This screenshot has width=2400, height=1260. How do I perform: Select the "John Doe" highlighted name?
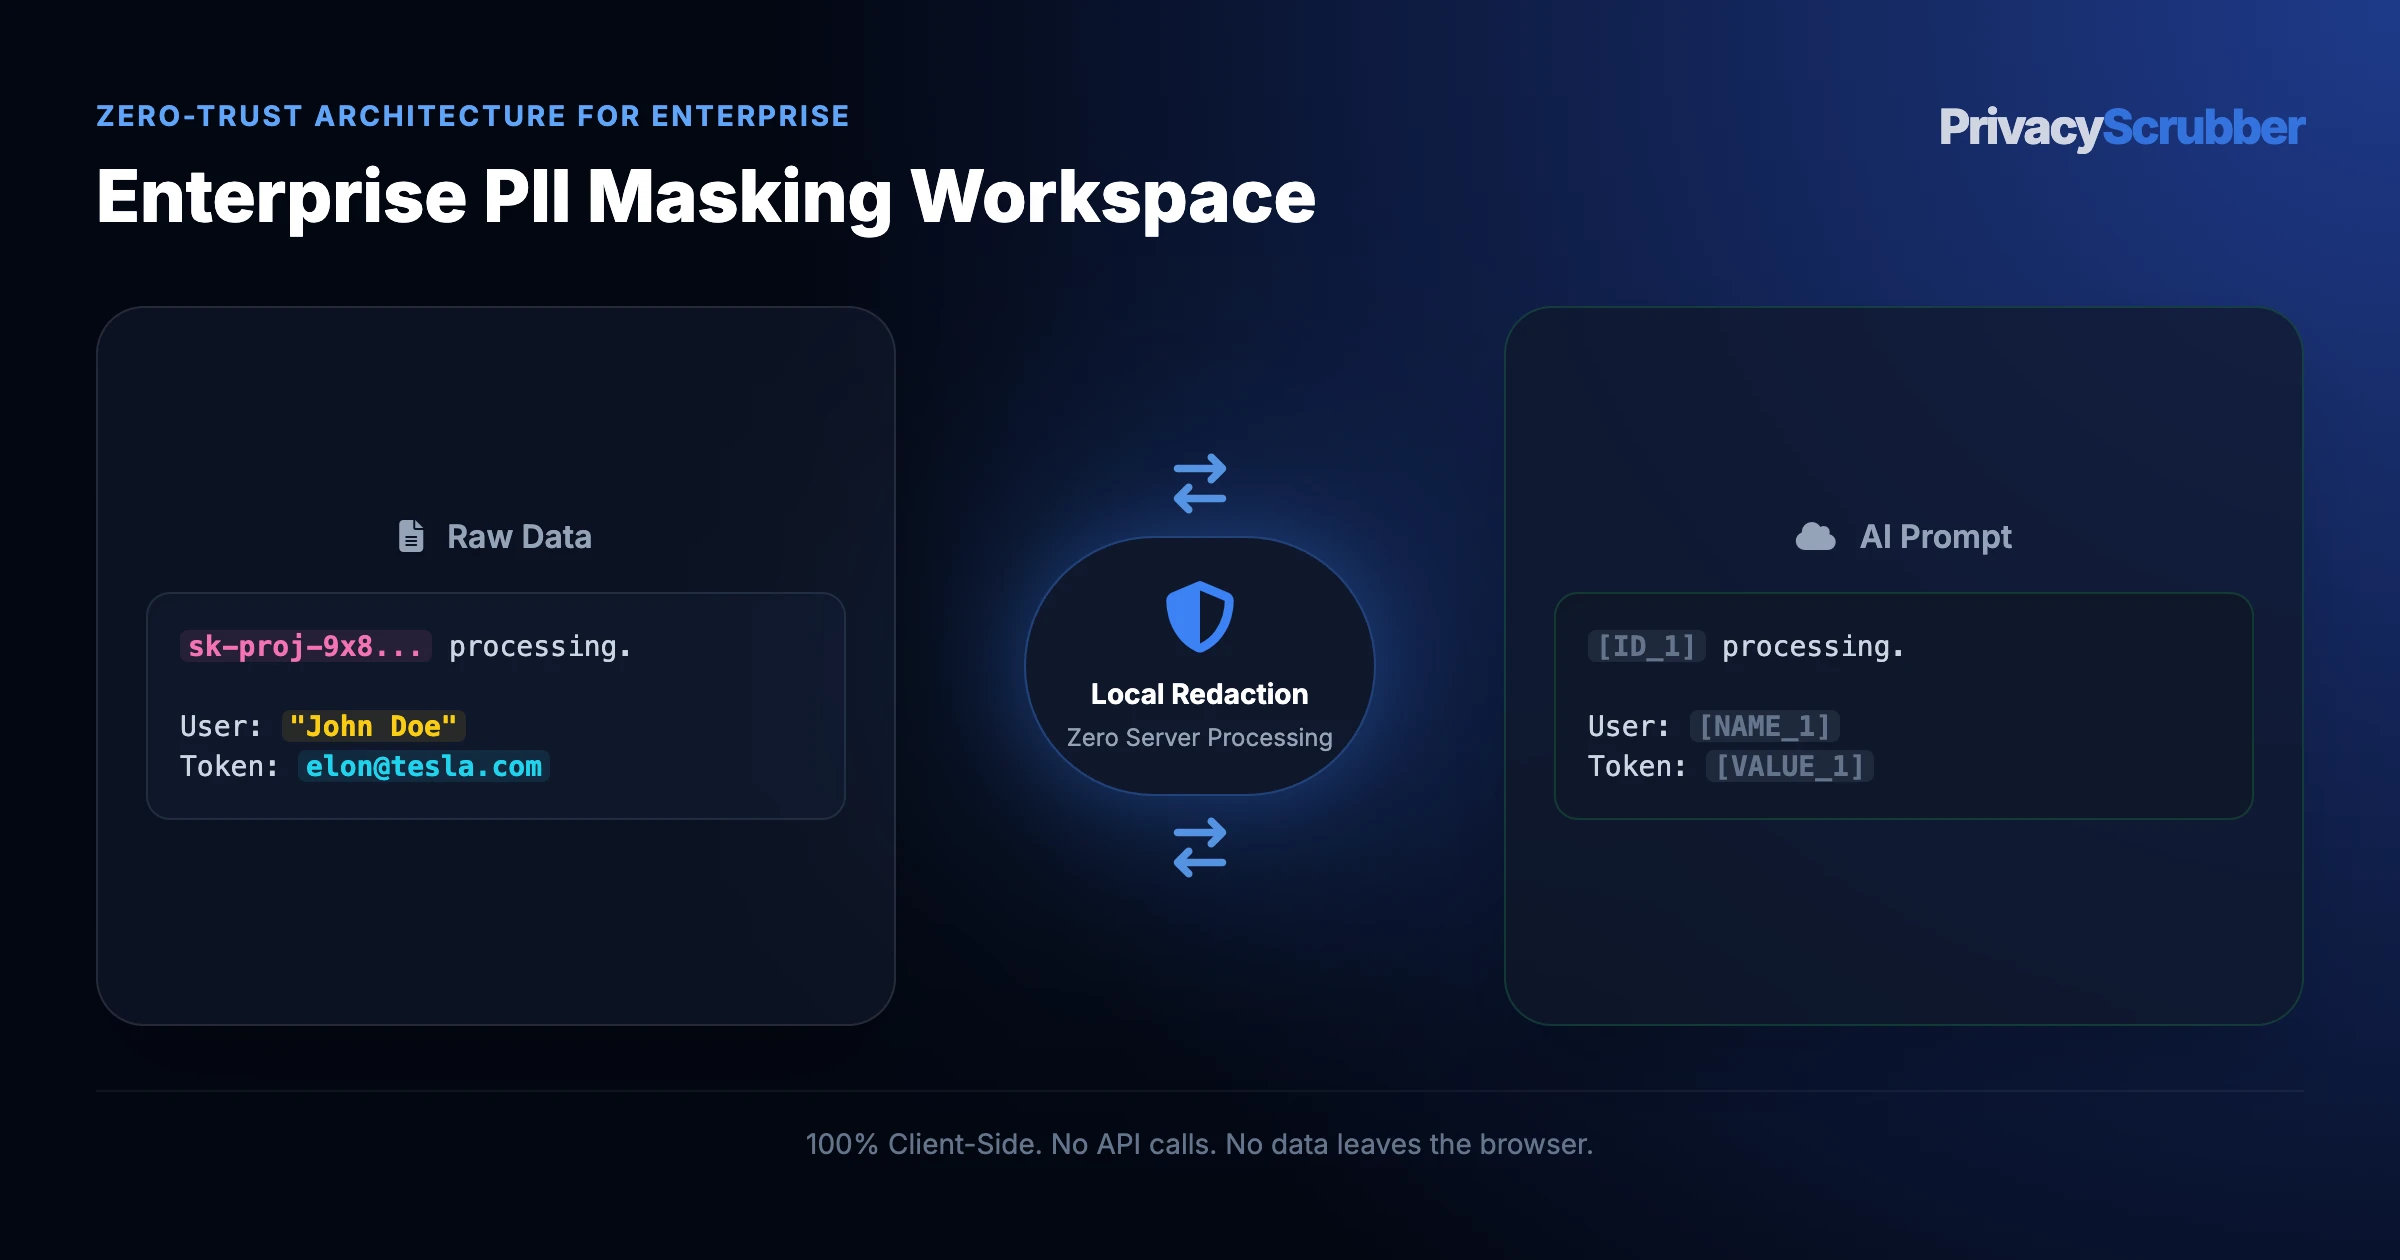pyautogui.click(x=373, y=726)
